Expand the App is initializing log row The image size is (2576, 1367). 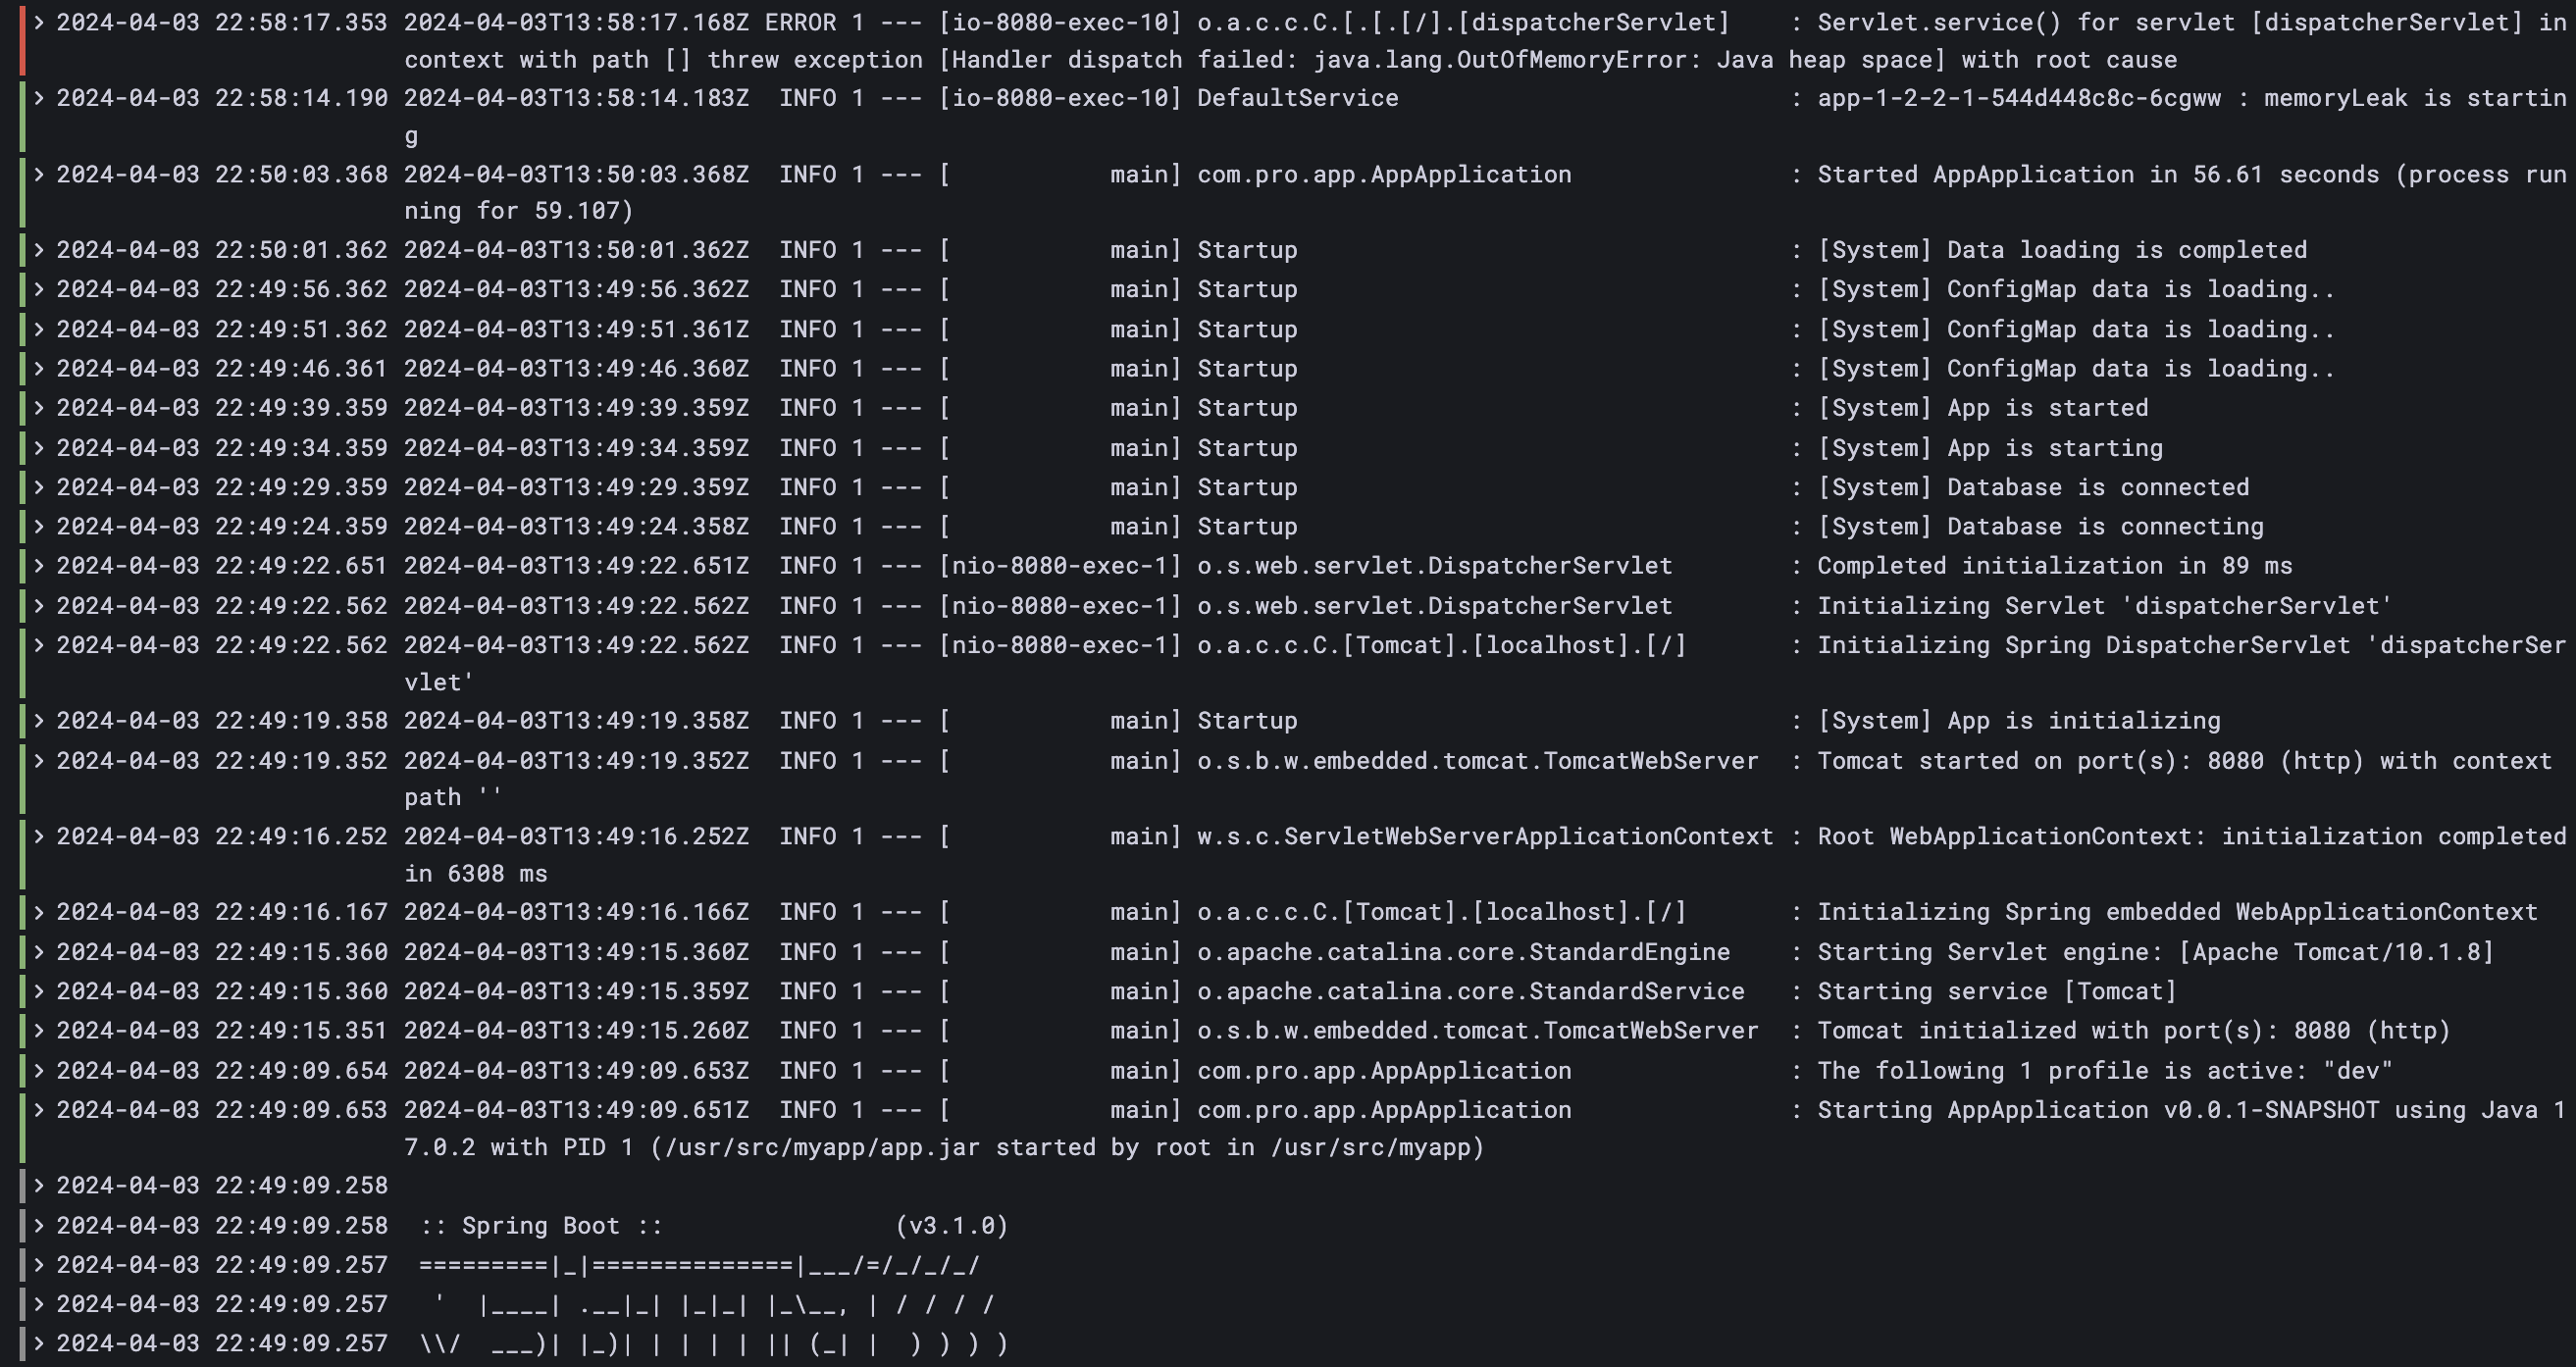point(39,721)
